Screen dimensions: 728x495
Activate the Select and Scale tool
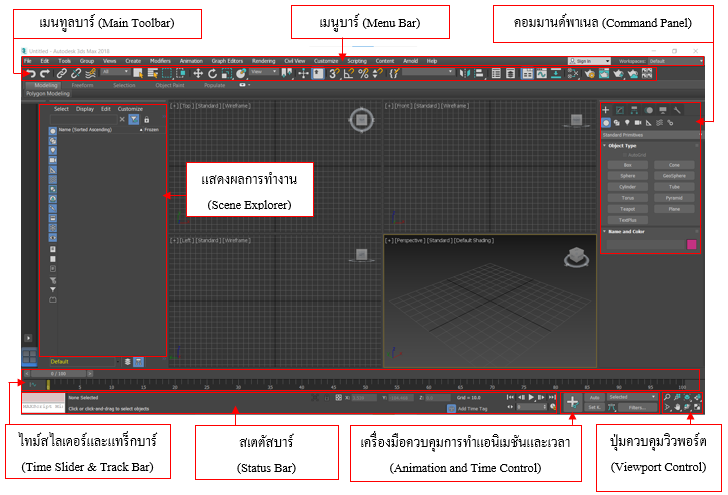click(x=227, y=73)
